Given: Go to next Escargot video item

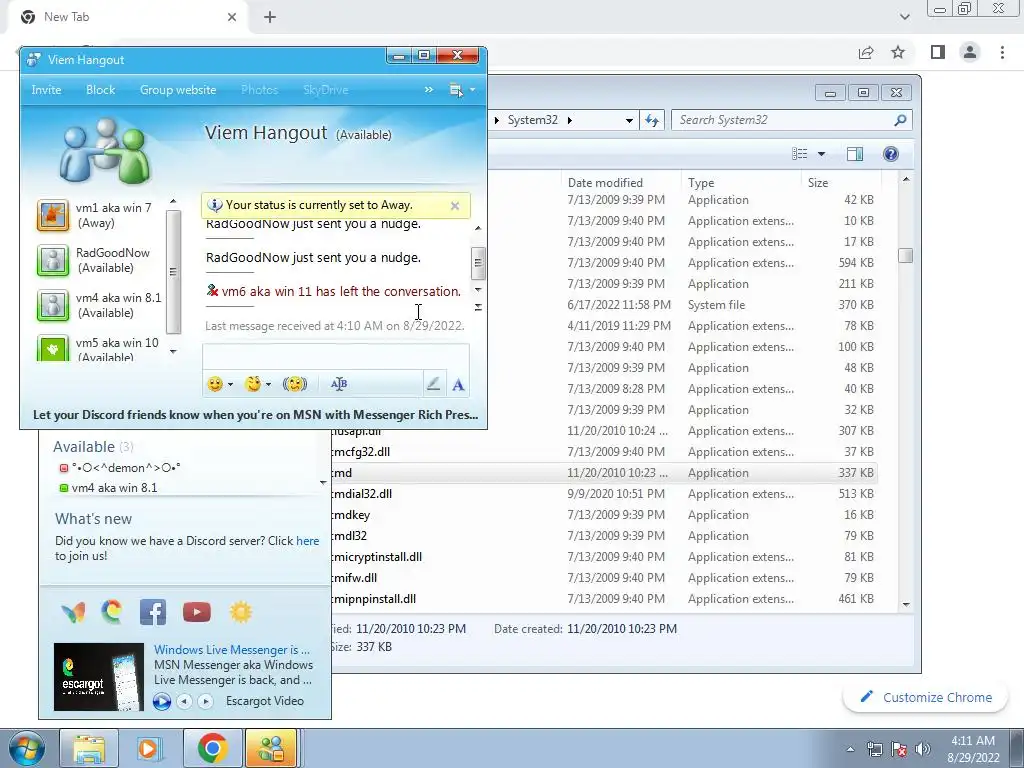Looking at the screenshot, I should pos(206,701).
